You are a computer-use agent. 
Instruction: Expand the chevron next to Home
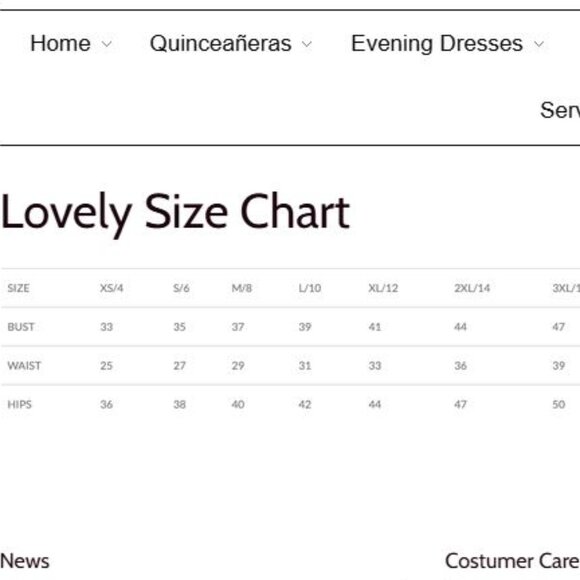click(x=107, y=44)
